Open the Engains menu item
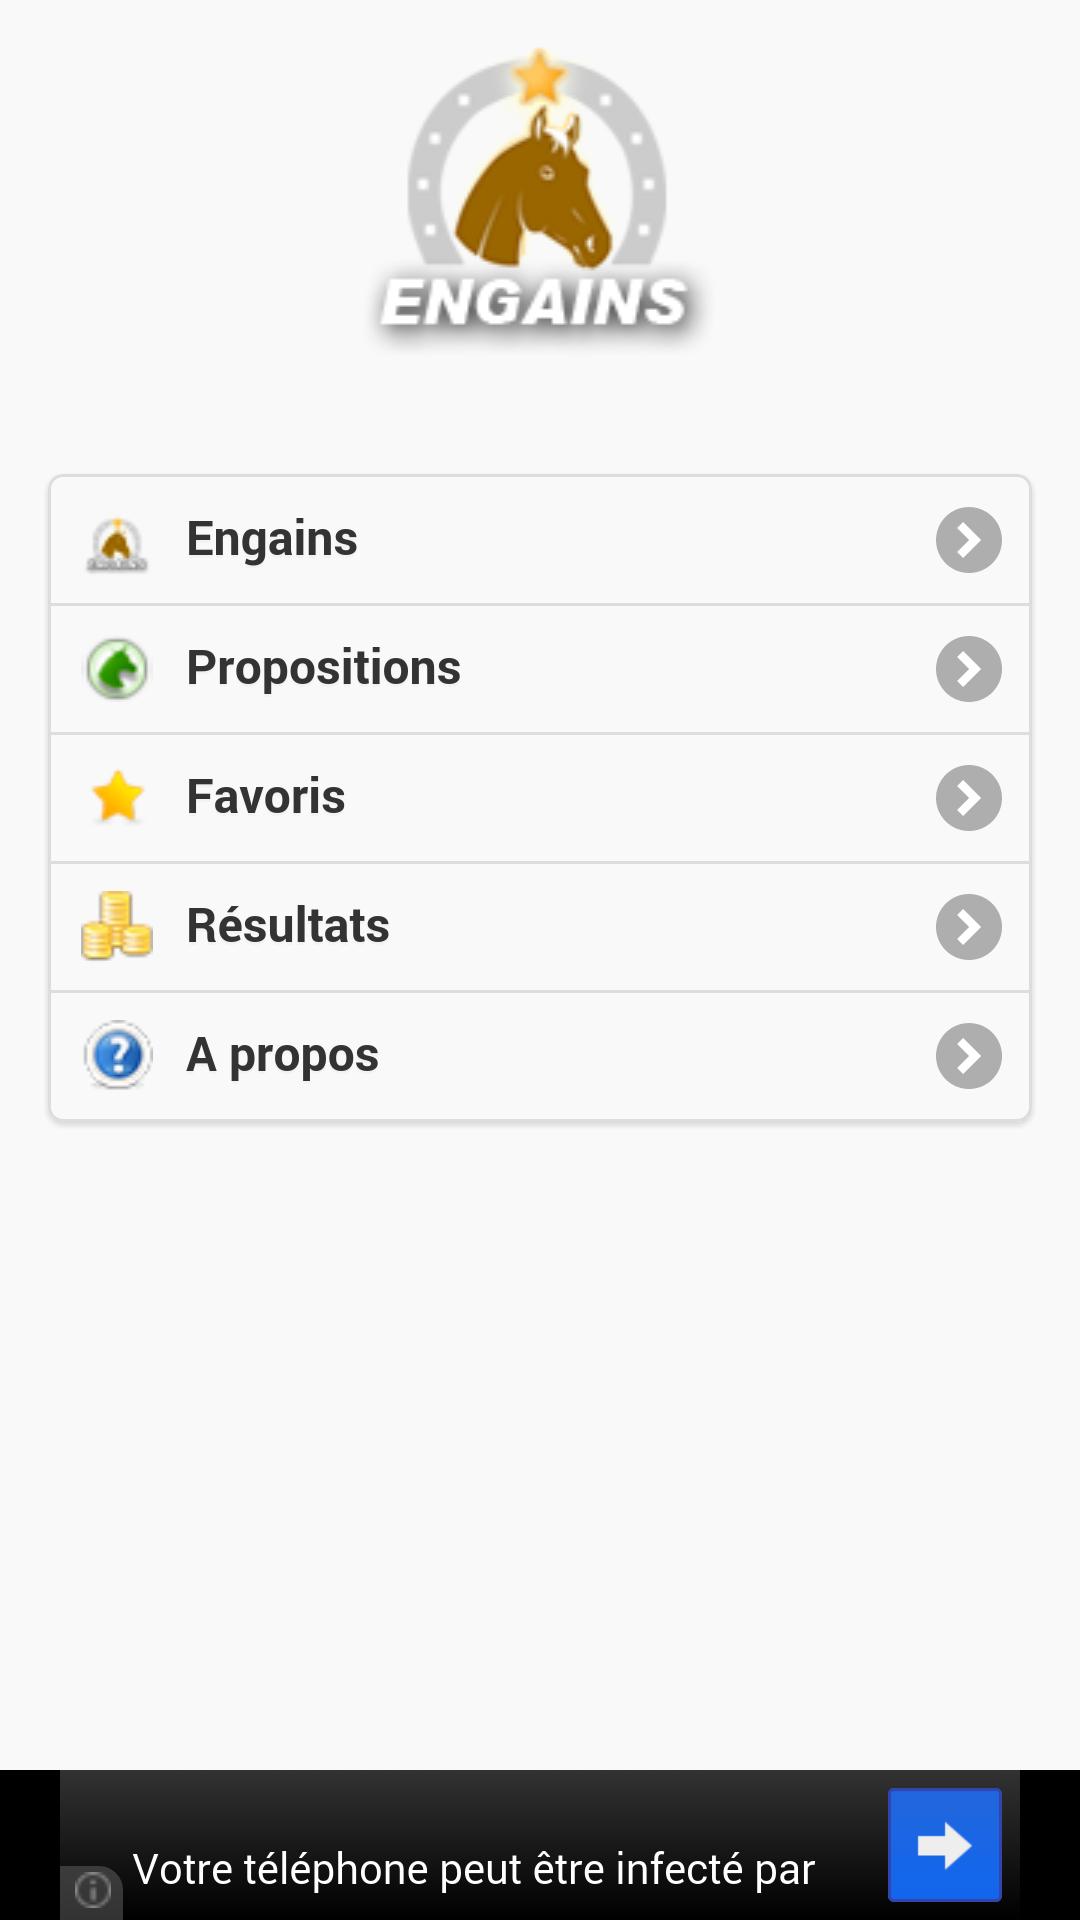 [272, 540]
